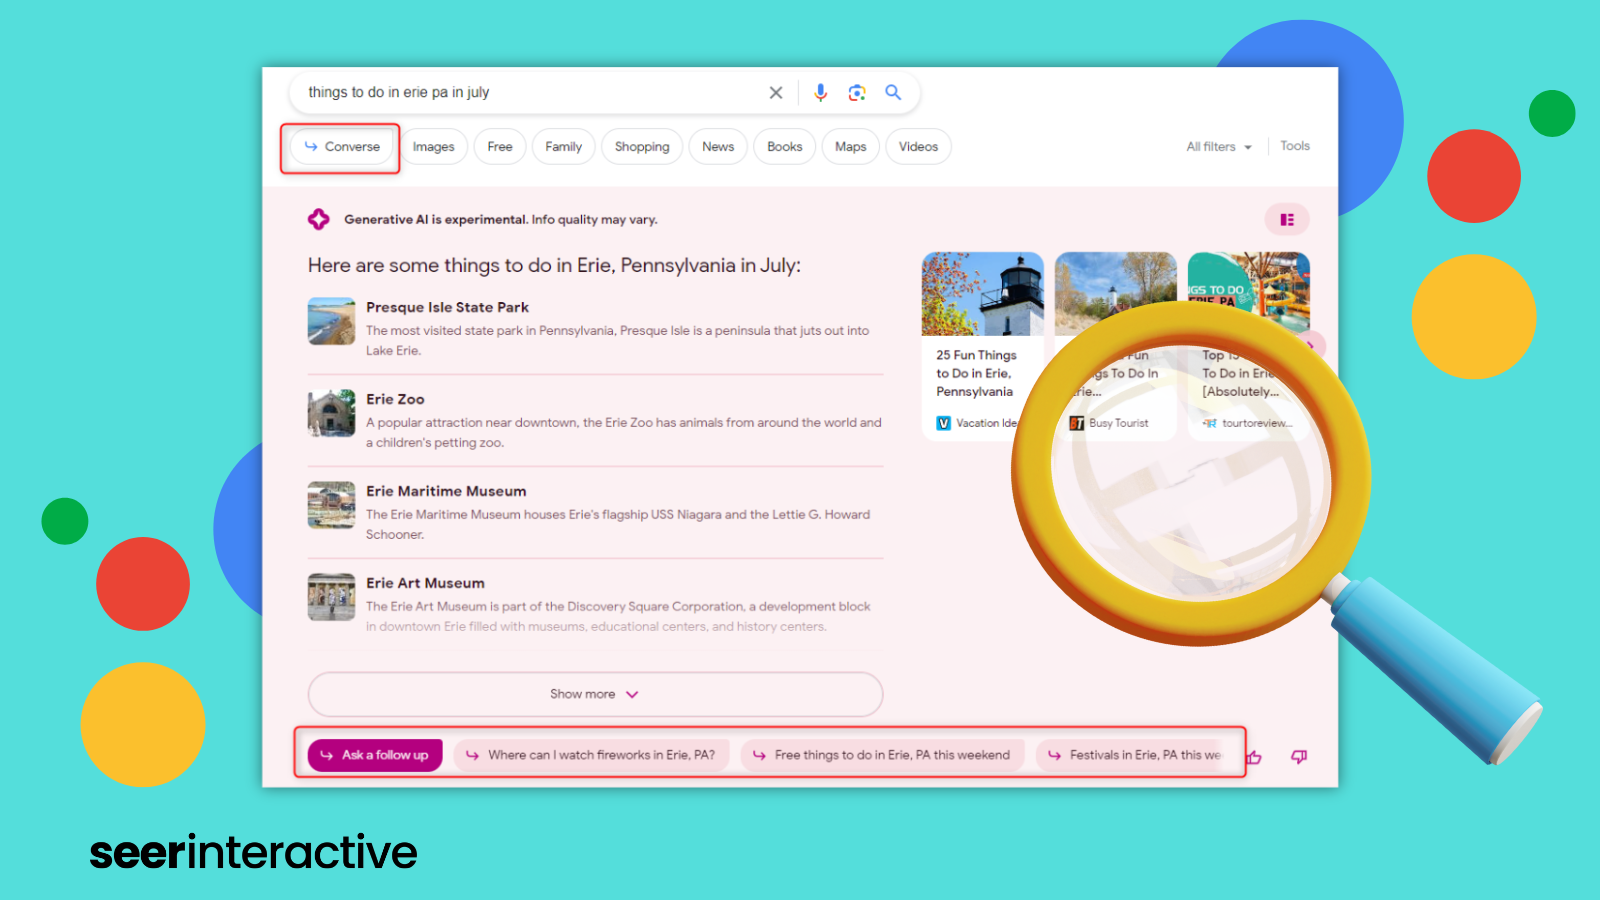This screenshot has height=900, width=1600.
Task: Open the Presque Isle State Park result
Action: point(447,307)
